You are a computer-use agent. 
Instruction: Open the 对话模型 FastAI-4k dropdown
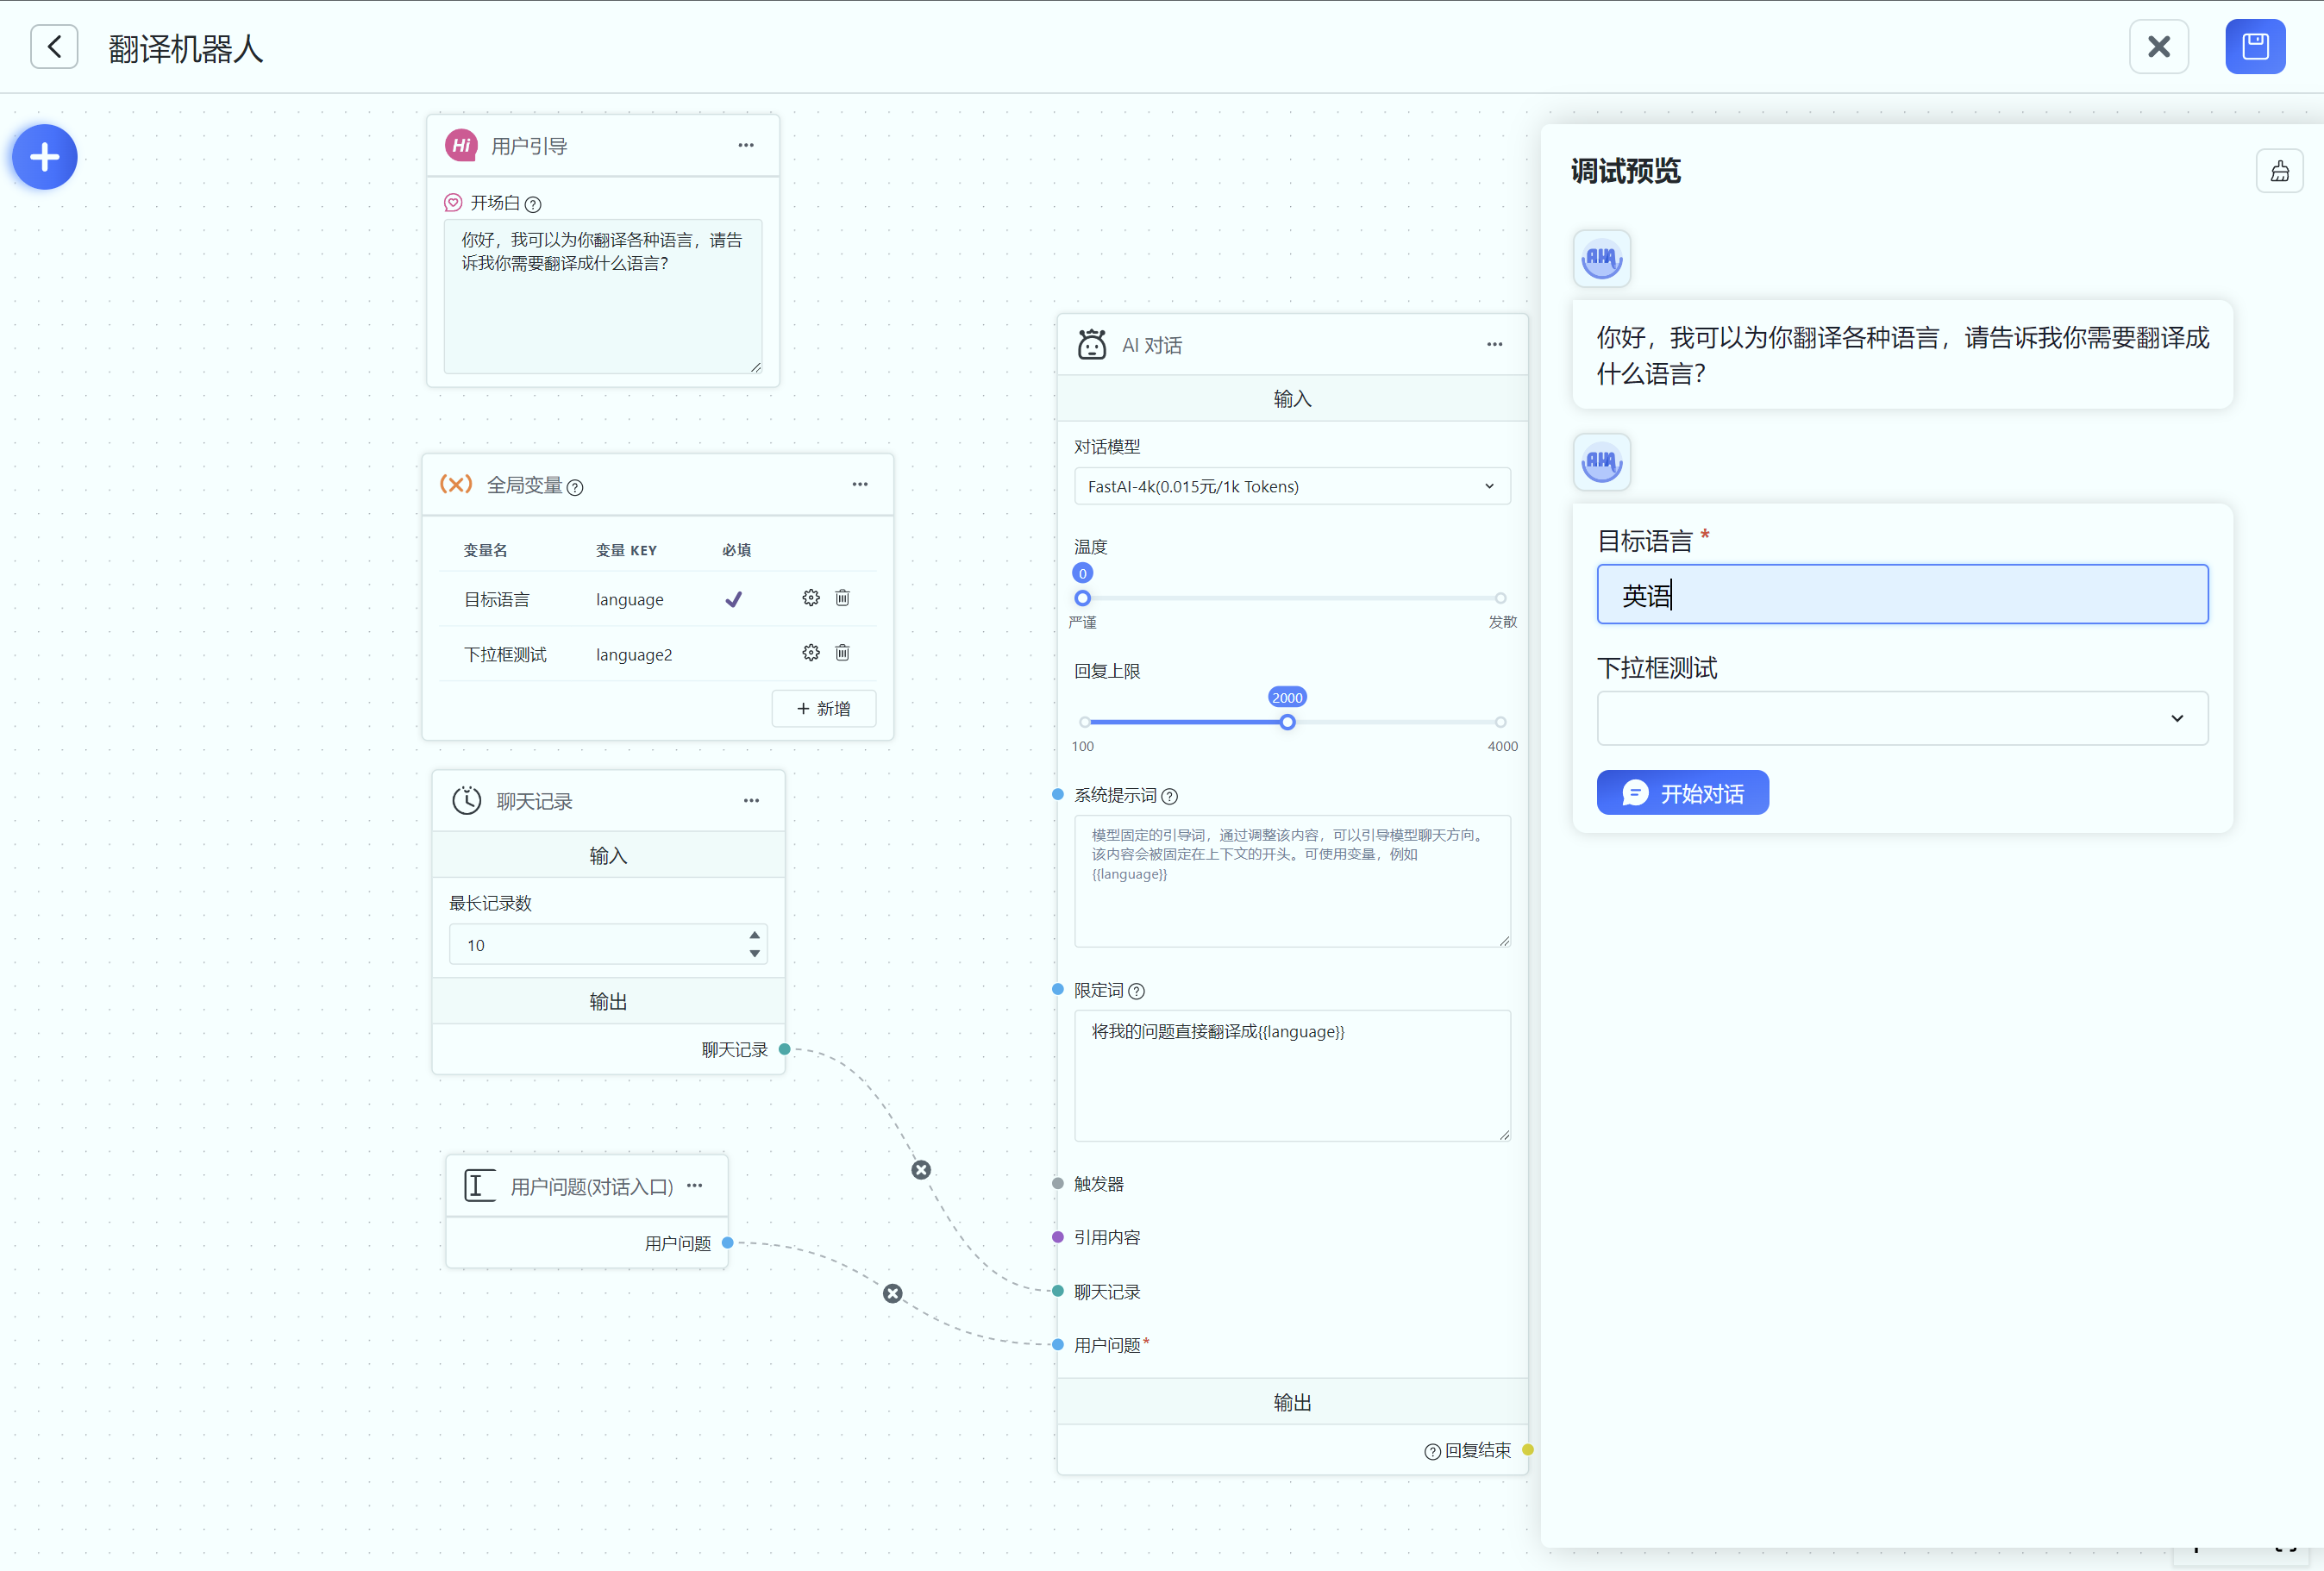coord(1291,487)
